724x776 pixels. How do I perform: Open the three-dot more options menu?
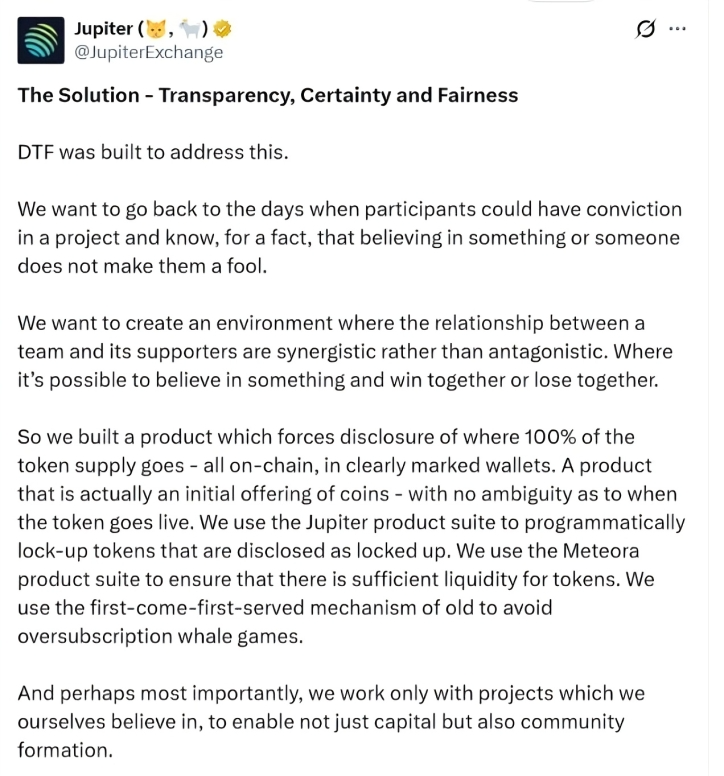pos(677,29)
